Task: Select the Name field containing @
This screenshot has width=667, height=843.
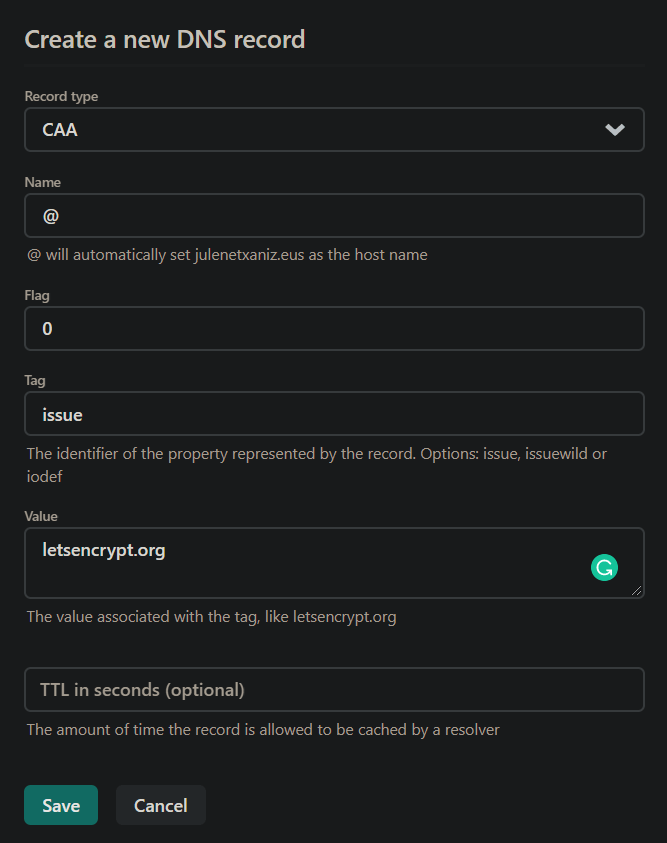Action: click(334, 215)
